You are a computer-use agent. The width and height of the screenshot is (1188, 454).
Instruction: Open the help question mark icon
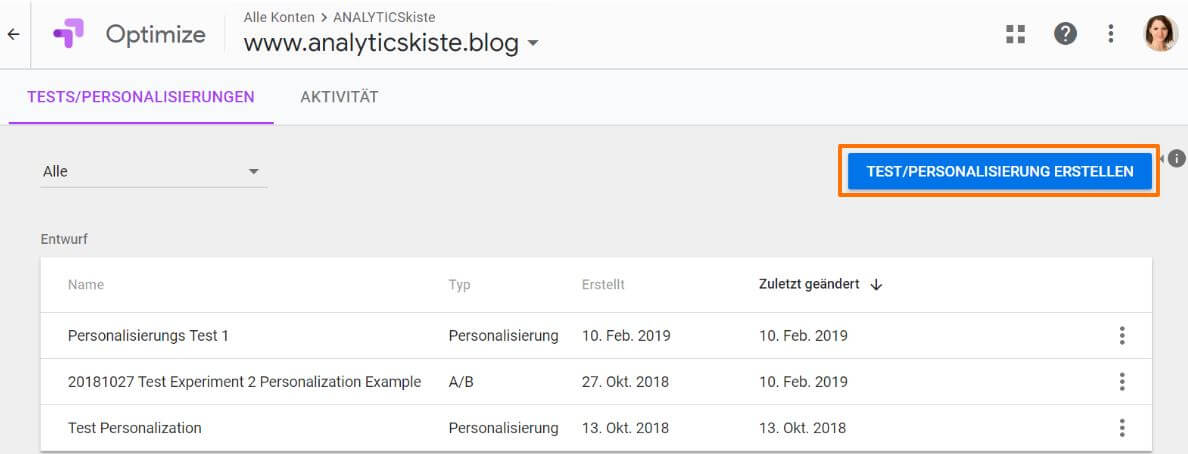[x=1066, y=34]
